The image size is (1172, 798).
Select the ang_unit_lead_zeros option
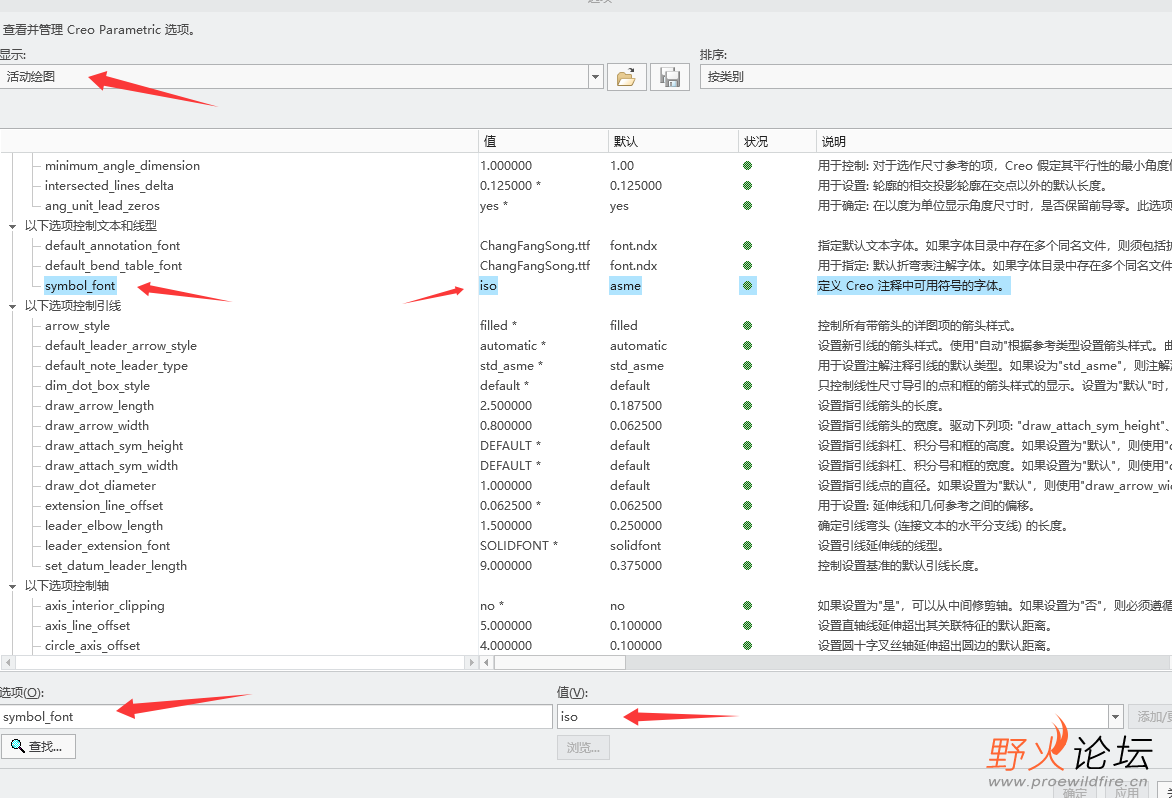102,206
